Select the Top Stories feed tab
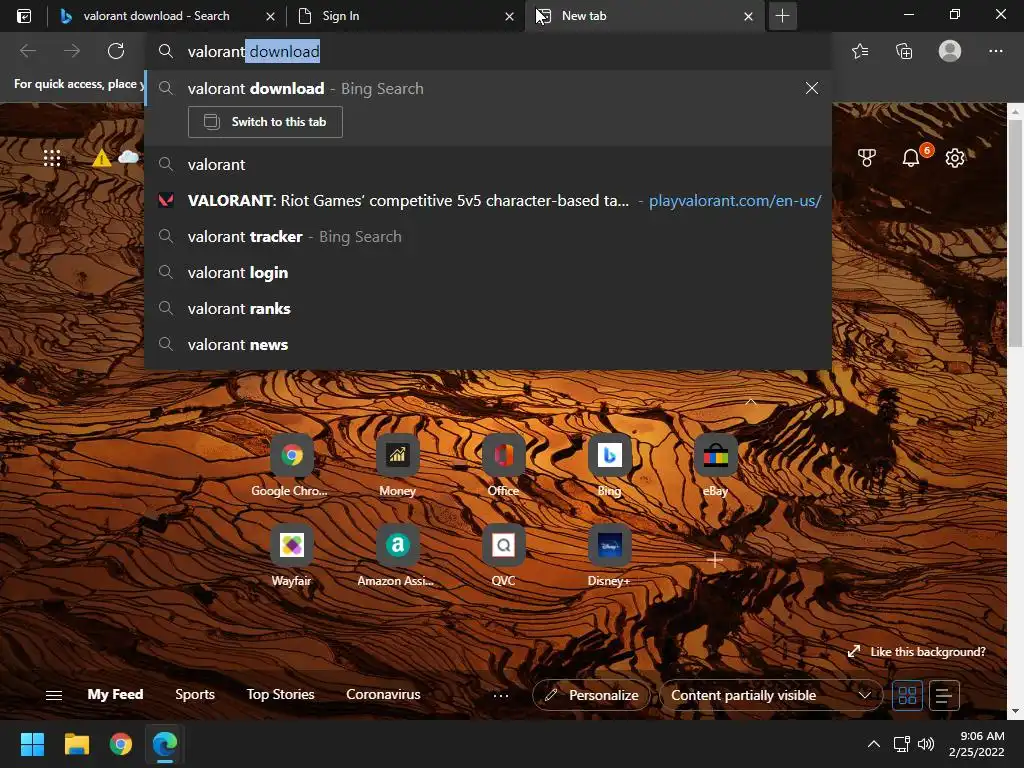 point(280,694)
